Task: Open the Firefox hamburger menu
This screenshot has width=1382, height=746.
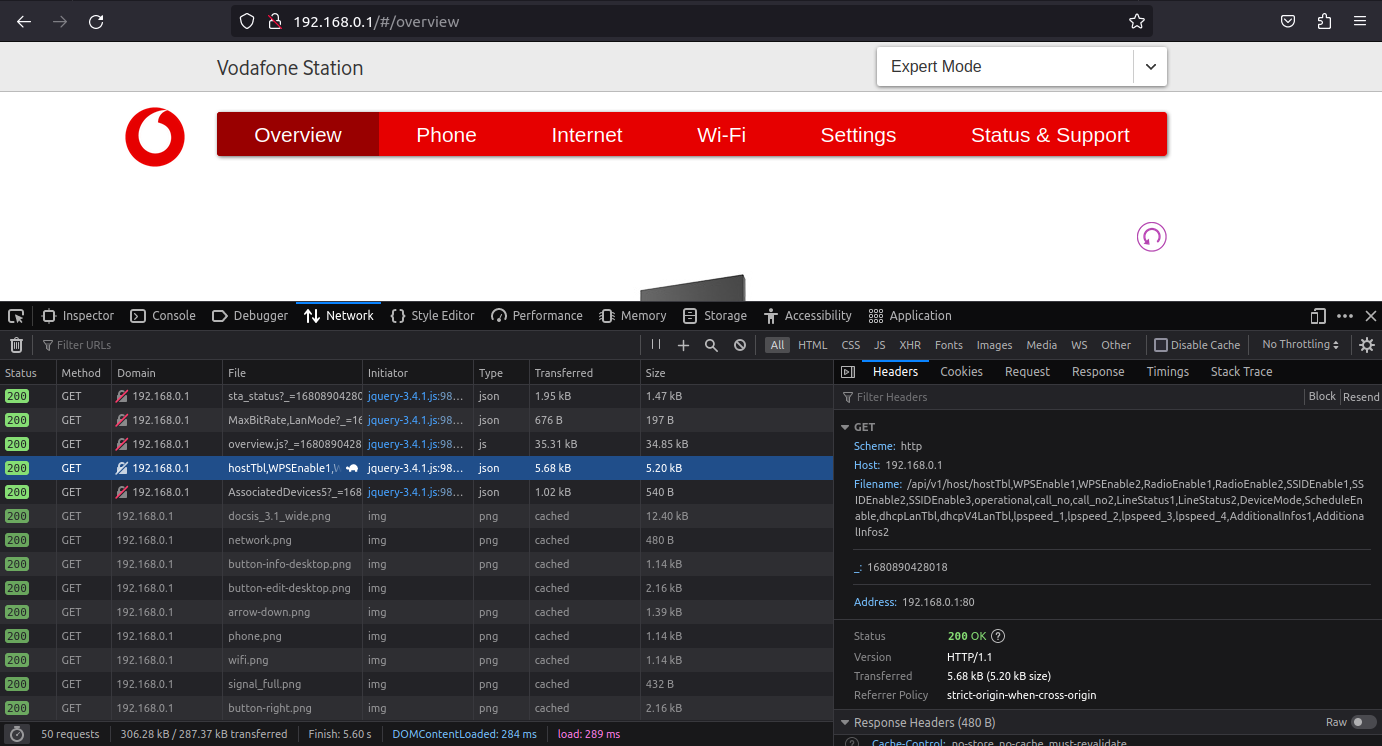Action: tap(1359, 21)
